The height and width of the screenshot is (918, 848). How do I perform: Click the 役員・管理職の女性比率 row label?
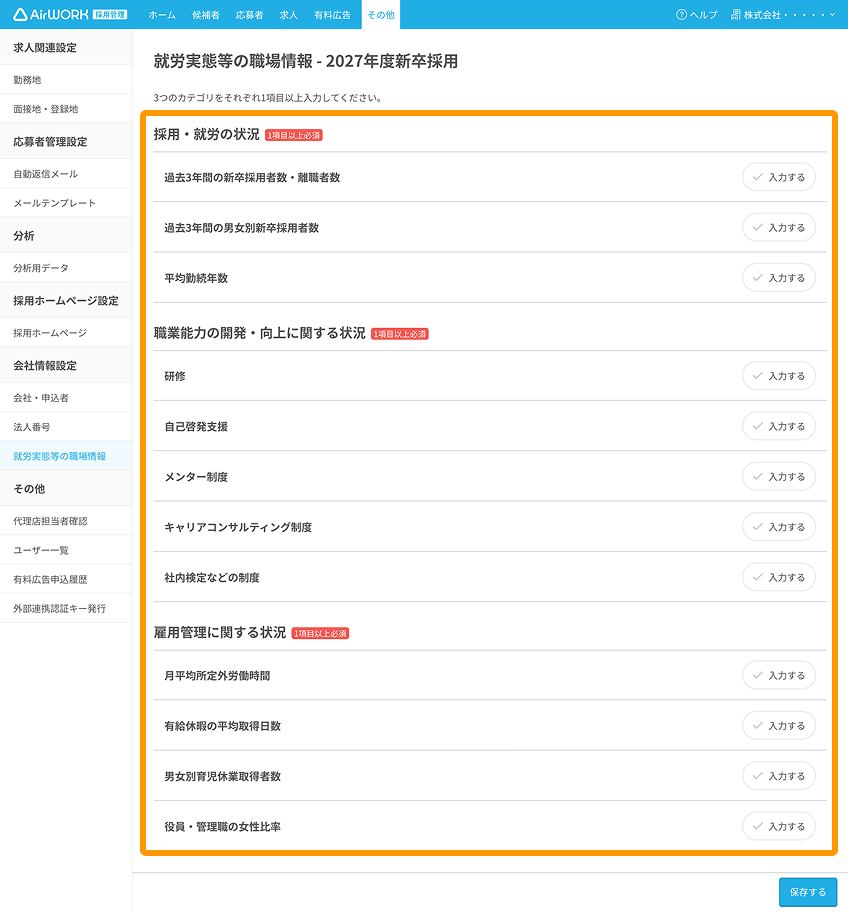point(222,827)
